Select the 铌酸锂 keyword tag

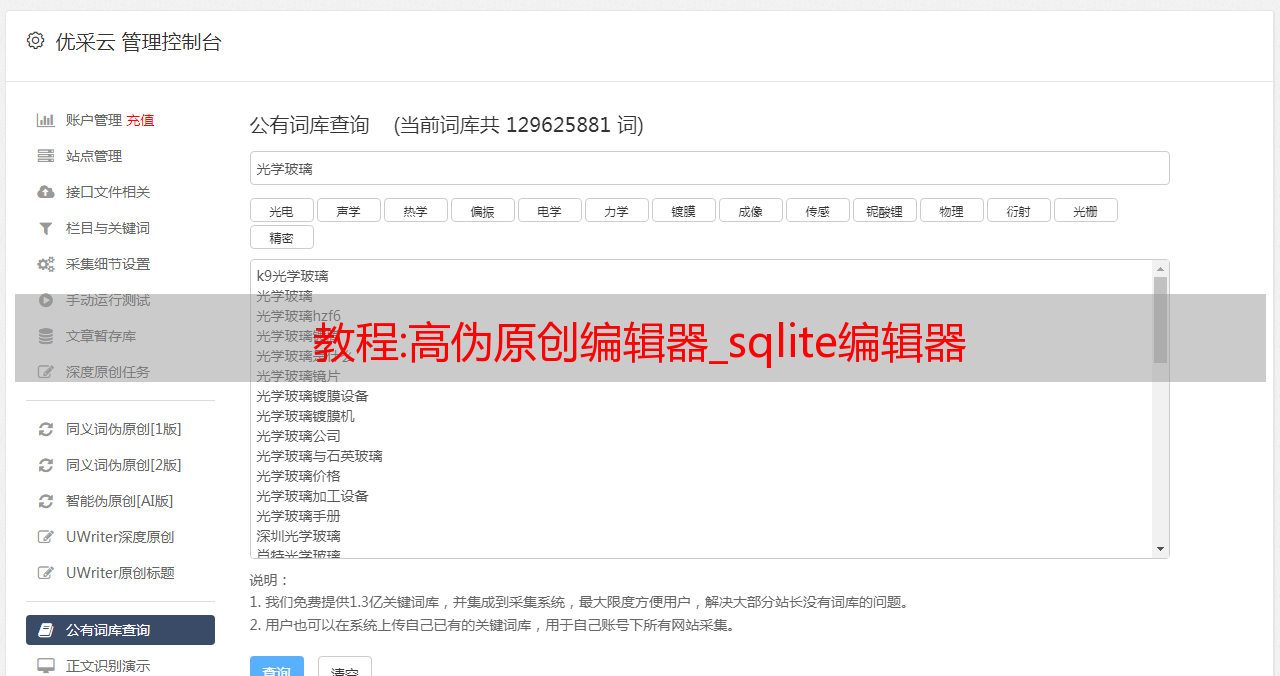point(885,210)
